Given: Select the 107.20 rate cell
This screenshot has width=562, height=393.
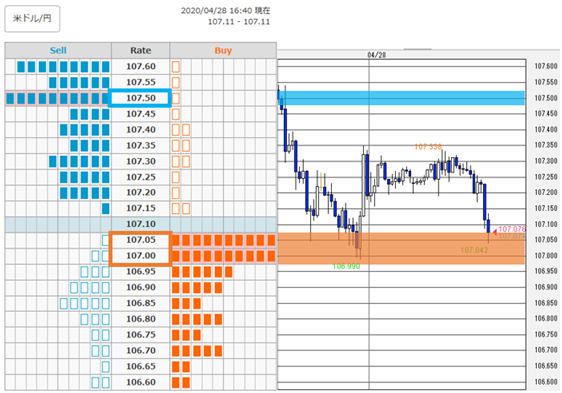Looking at the screenshot, I should pyautogui.click(x=140, y=192).
